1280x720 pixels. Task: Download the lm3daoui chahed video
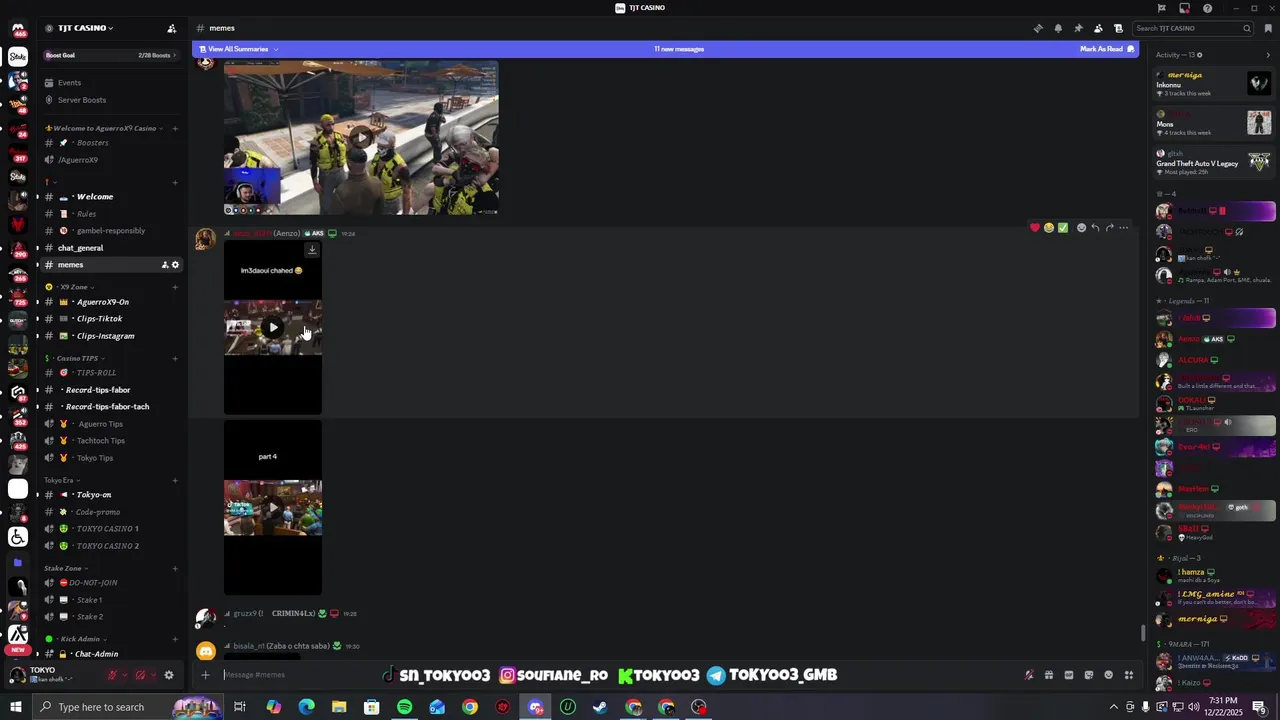pos(311,250)
